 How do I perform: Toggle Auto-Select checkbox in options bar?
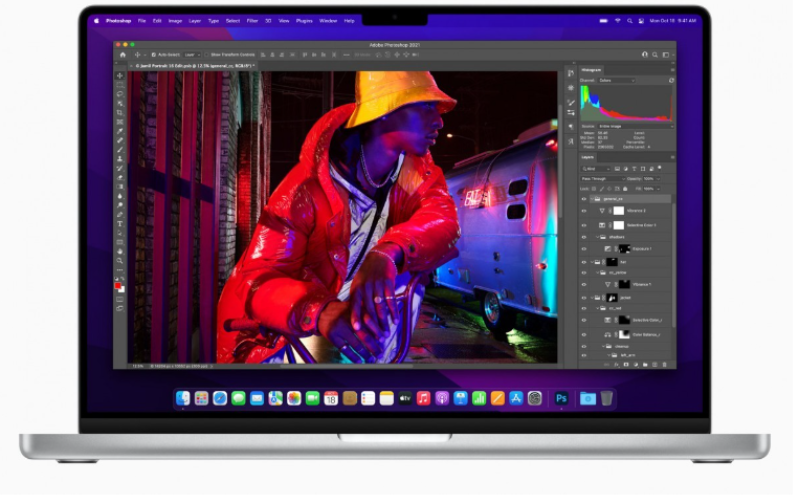pyautogui.click(x=153, y=55)
